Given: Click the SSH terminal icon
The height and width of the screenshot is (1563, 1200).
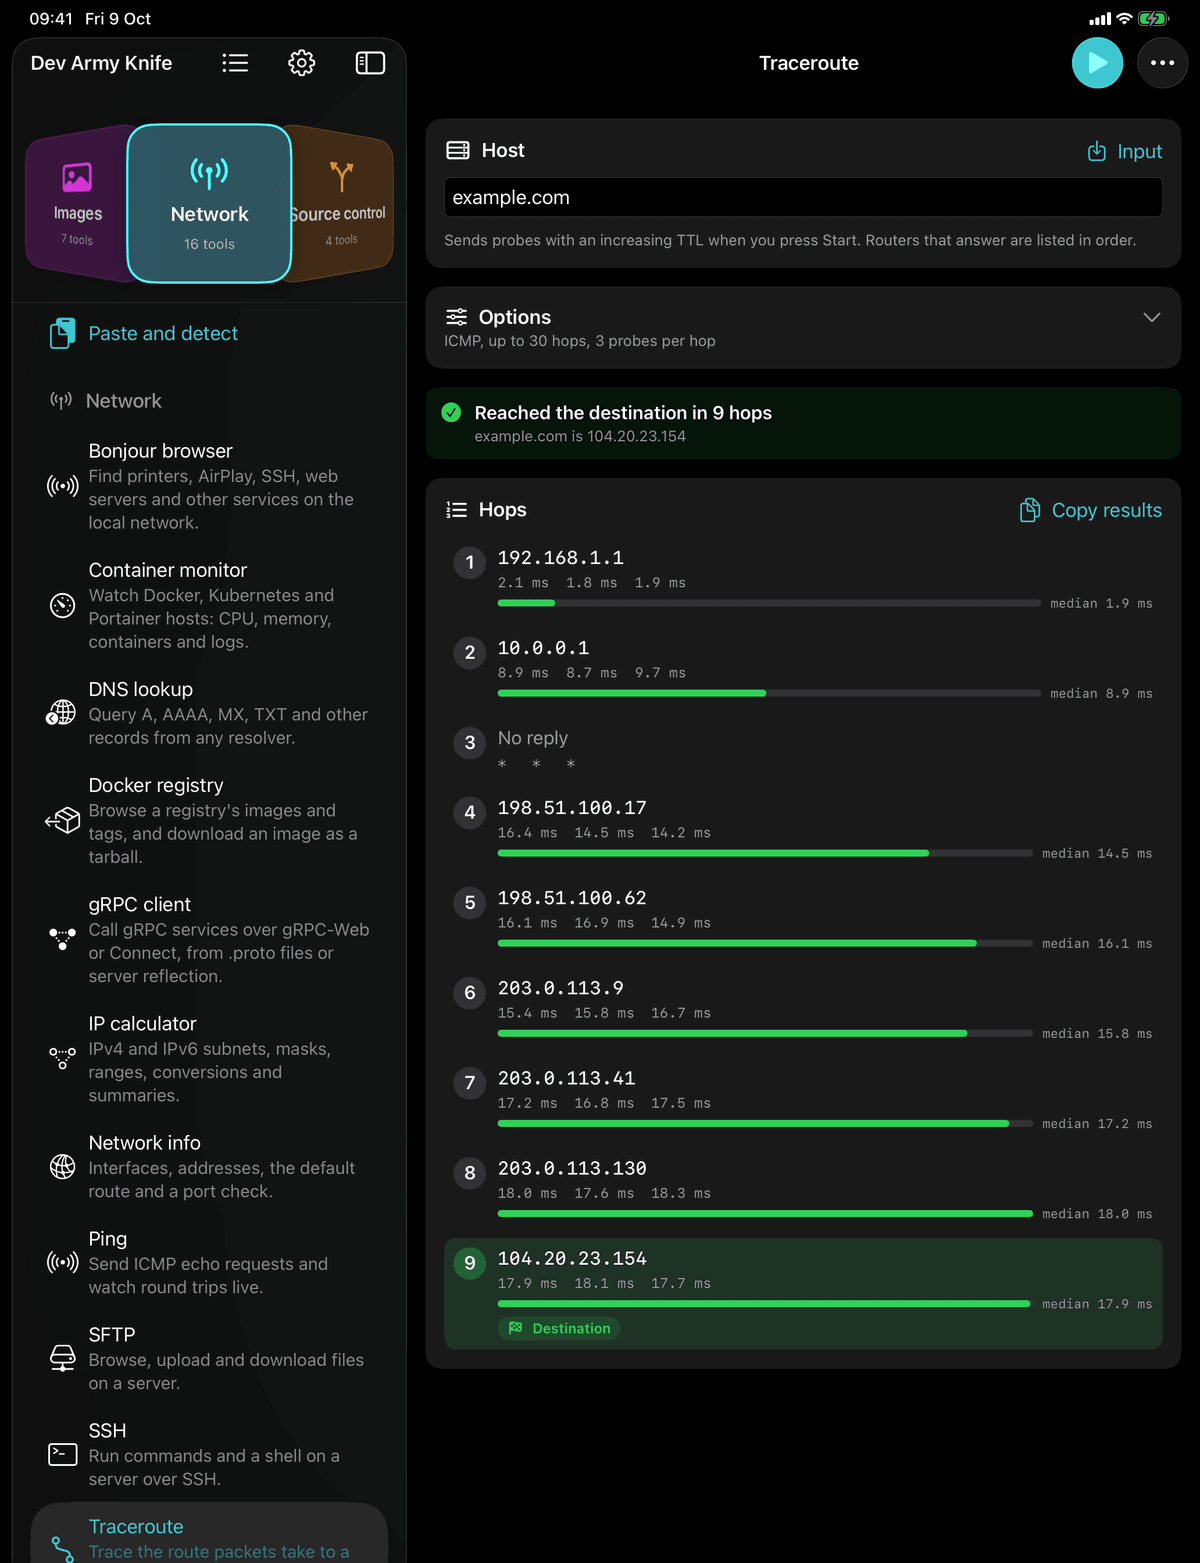Looking at the screenshot, I should [62, 1454].
